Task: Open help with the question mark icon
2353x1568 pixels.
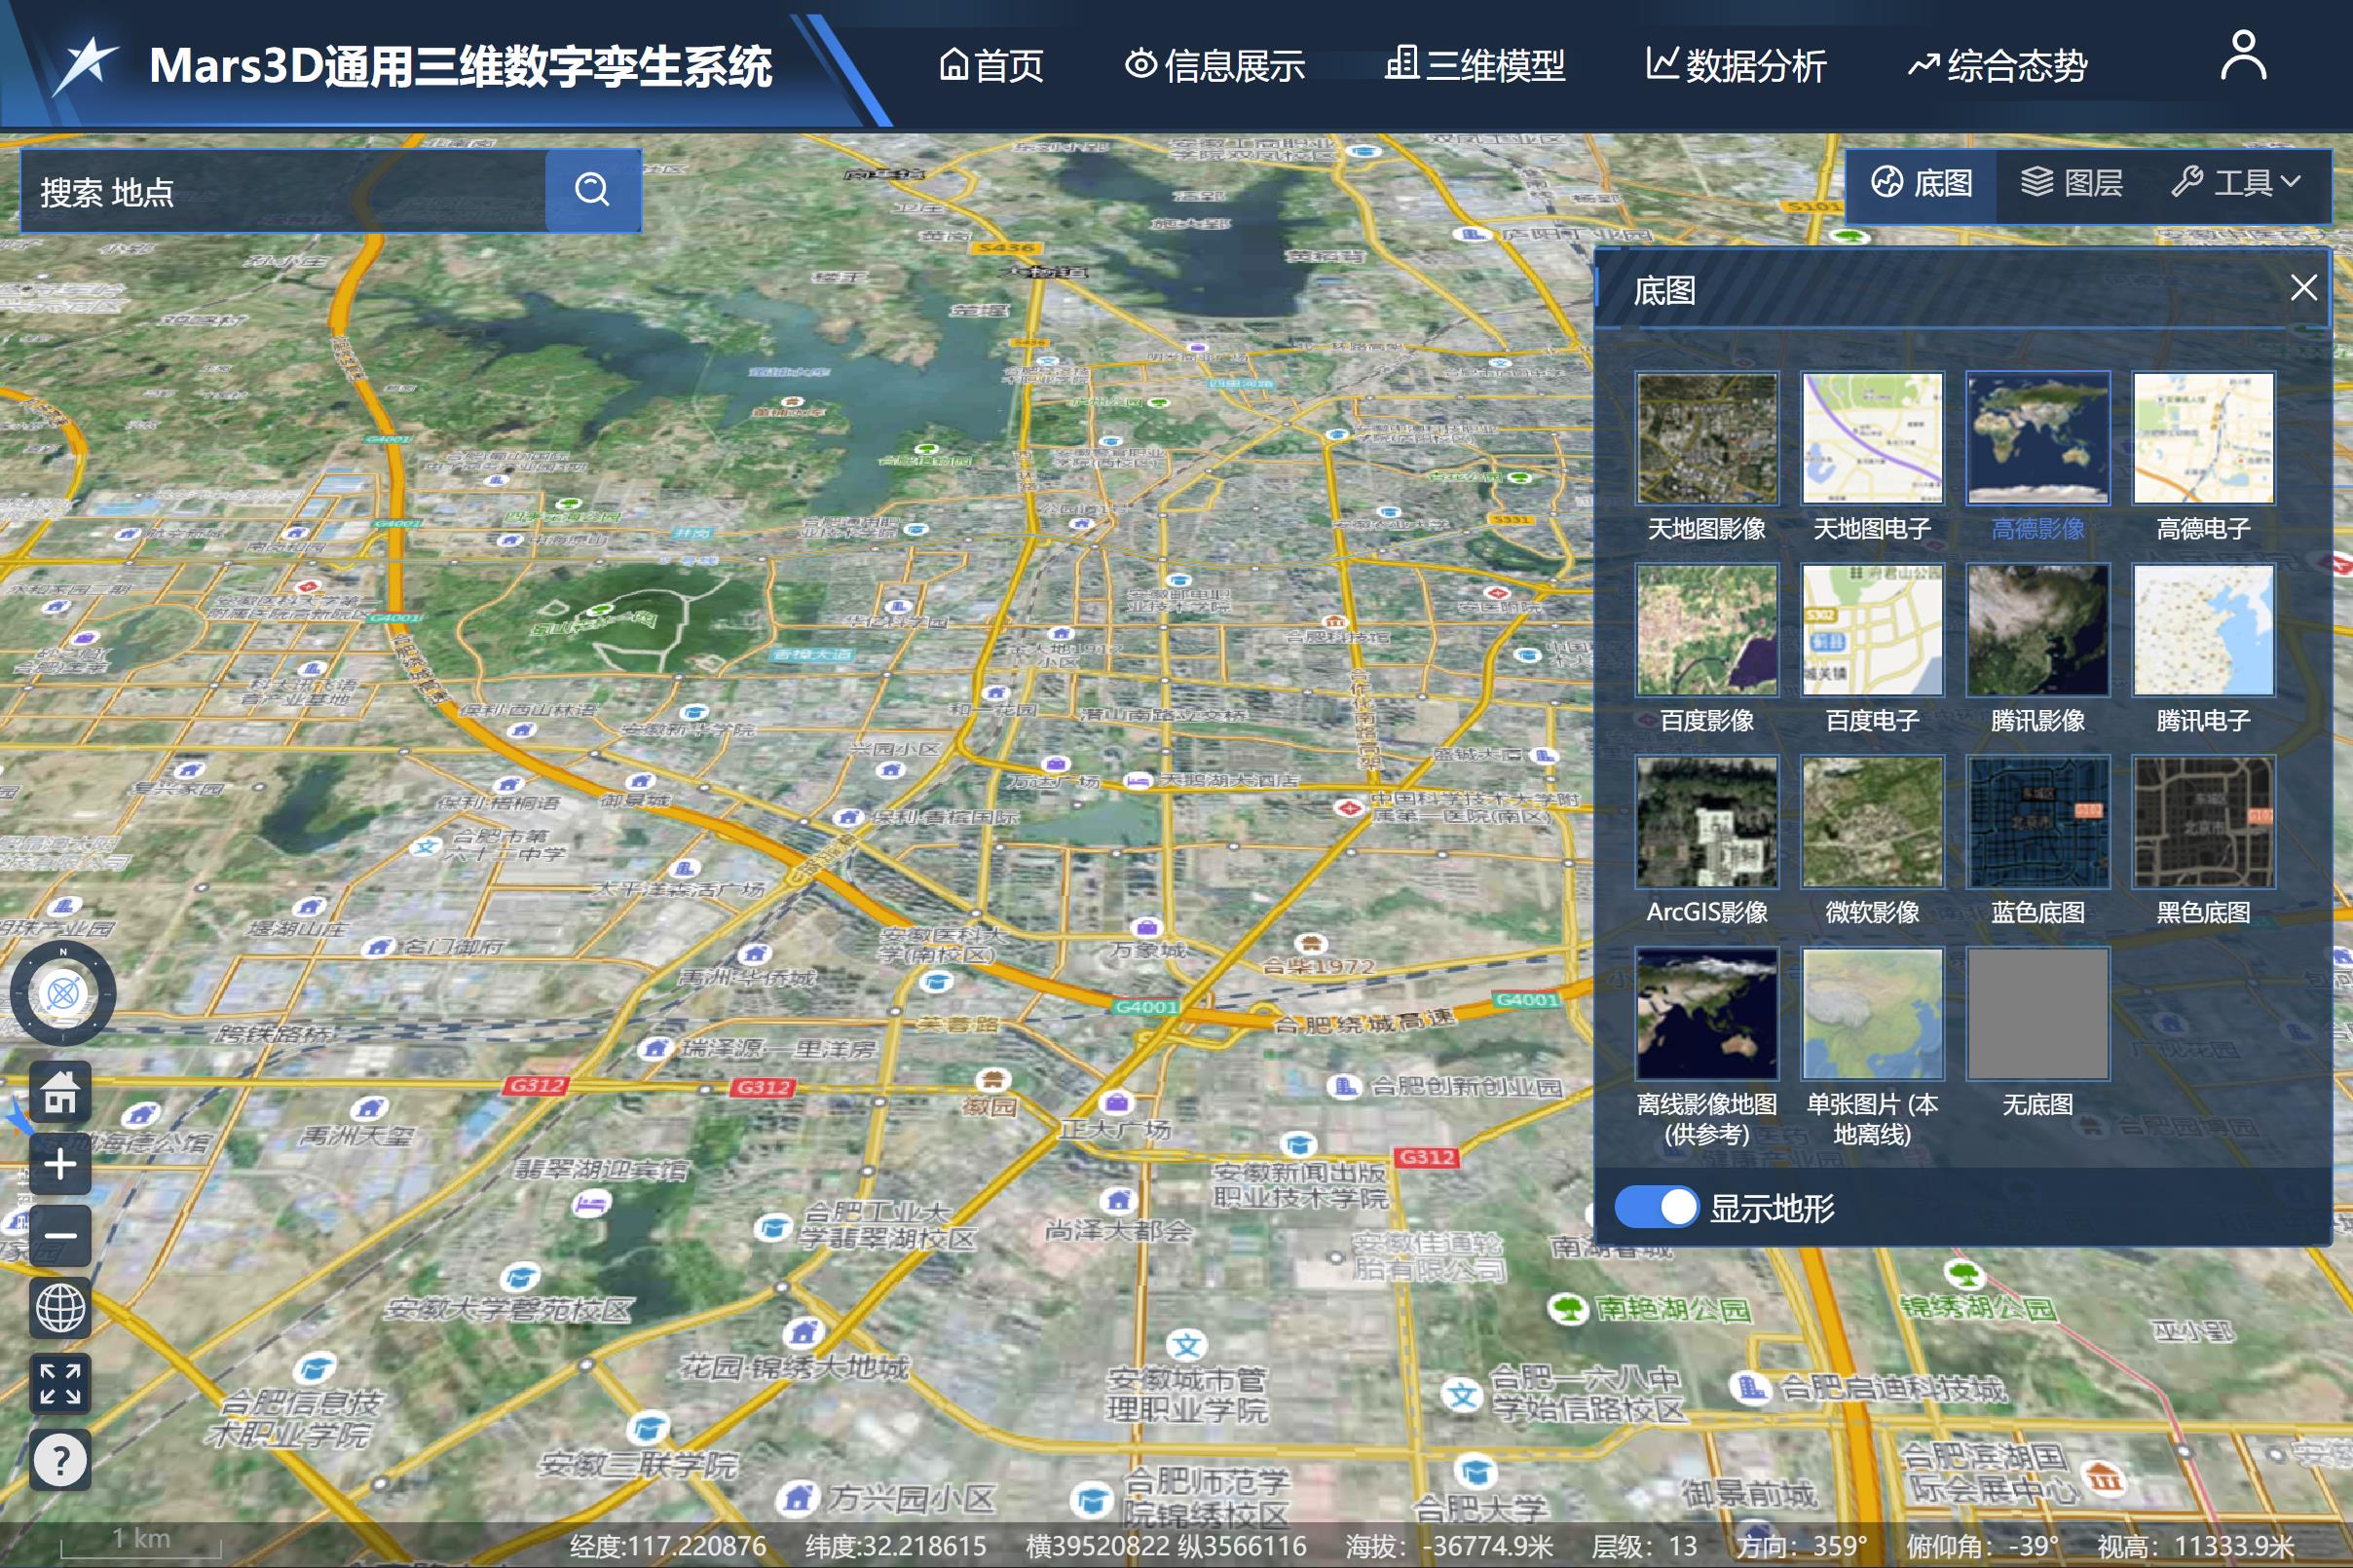Action: (x=60, y=1460)
